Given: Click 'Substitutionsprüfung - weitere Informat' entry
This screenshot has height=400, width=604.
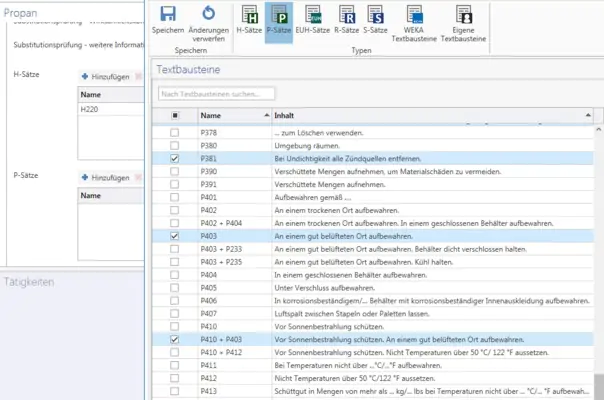Looking at the screenshot, I should [79, 45].
